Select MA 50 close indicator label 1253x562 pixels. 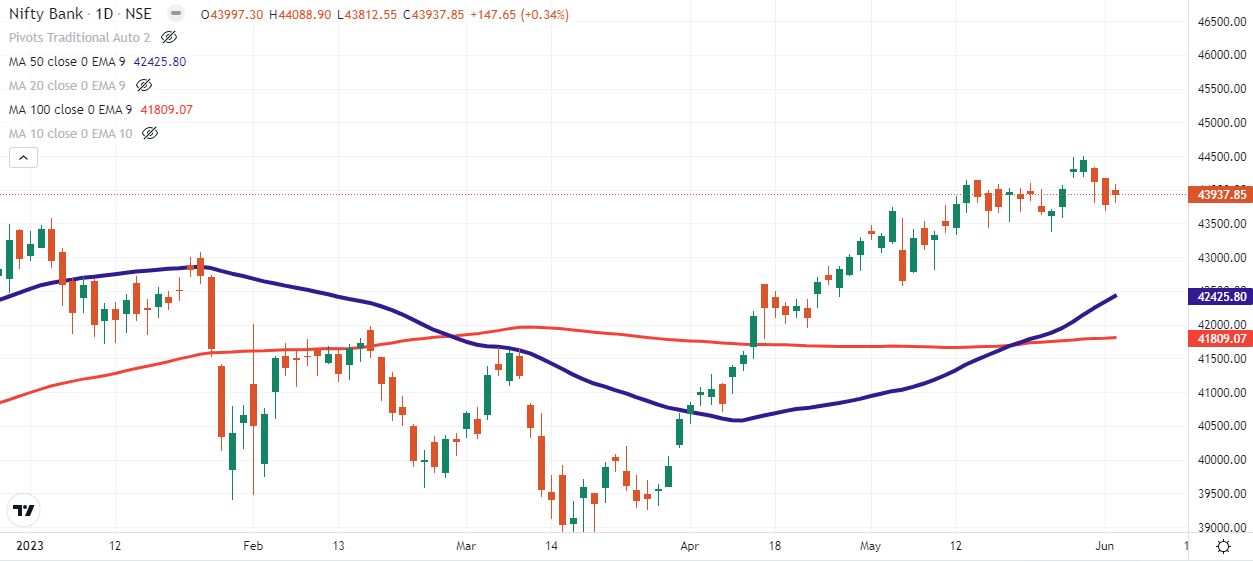click(x=66, y=62)
